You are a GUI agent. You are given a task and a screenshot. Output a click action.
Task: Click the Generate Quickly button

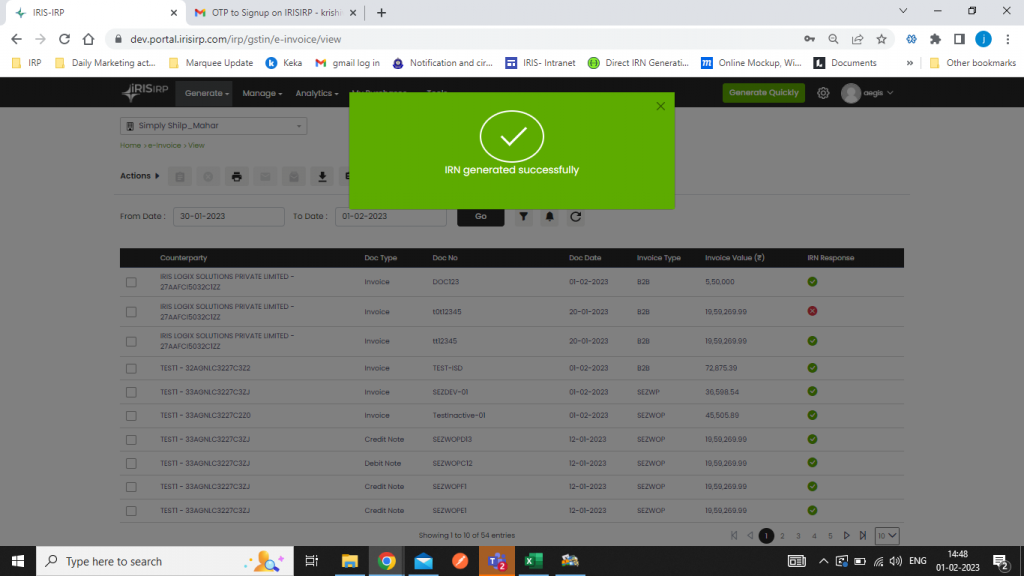(764, 92)
